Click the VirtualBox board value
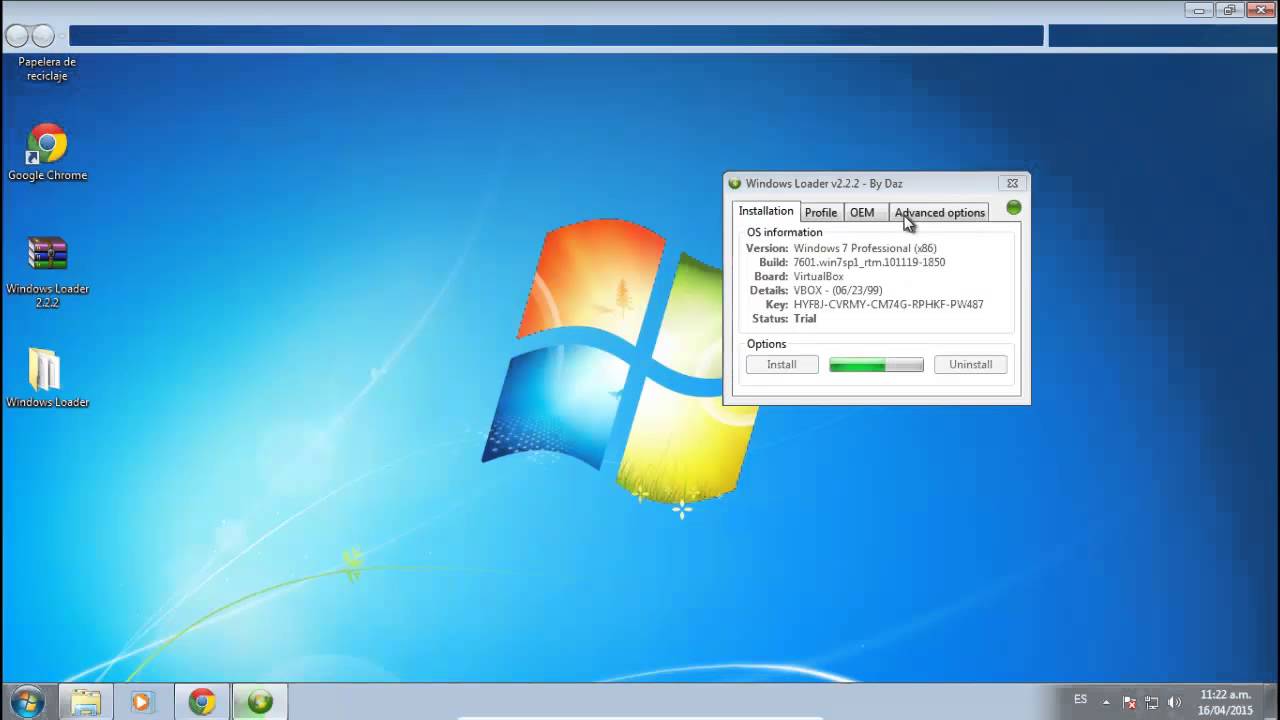The height and width of the screenshot is (720, 1280). 818,276
